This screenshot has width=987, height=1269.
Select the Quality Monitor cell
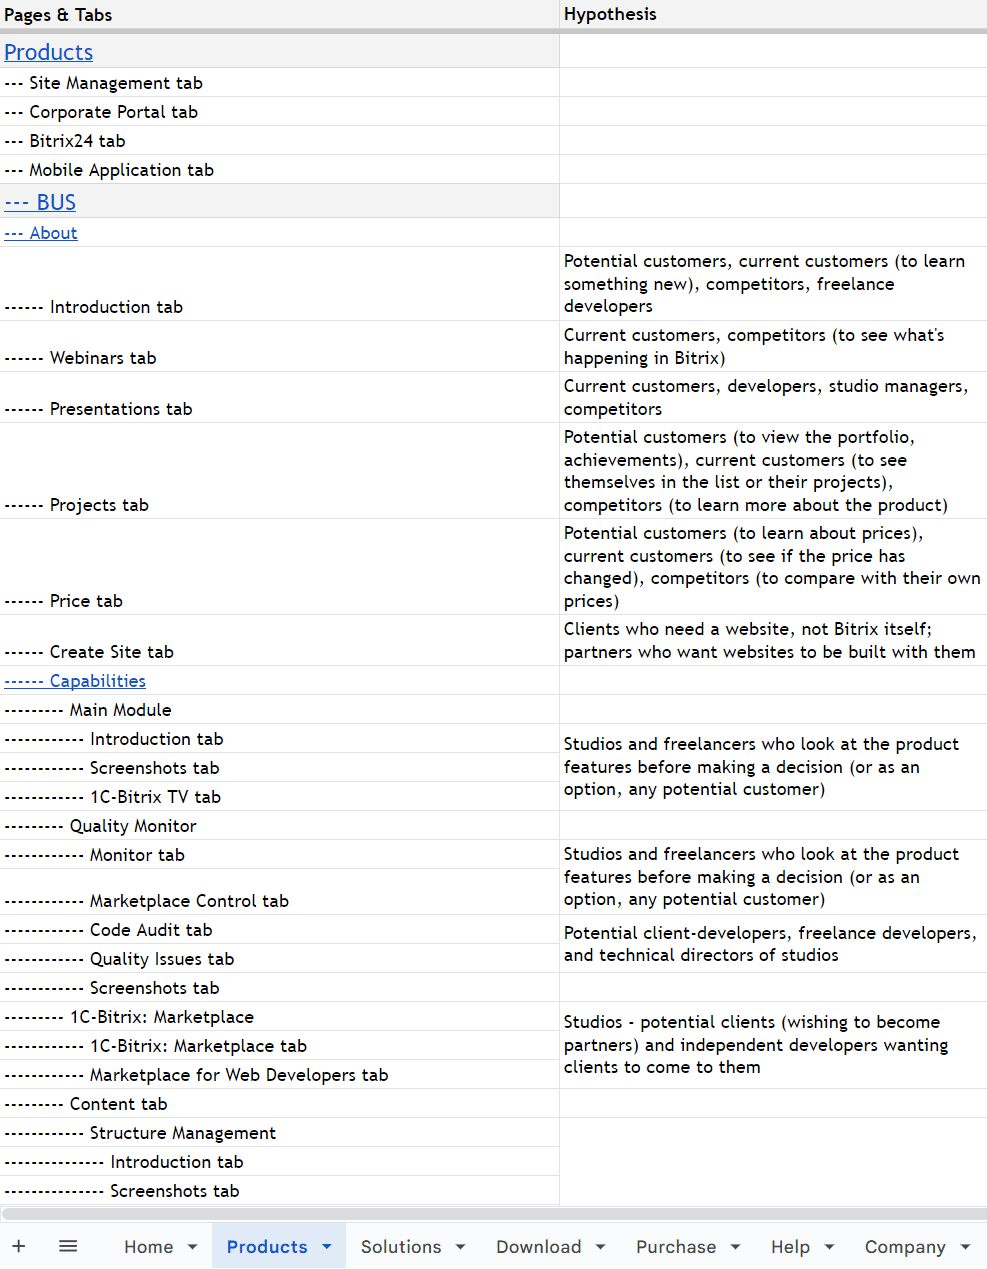[279, 826]
